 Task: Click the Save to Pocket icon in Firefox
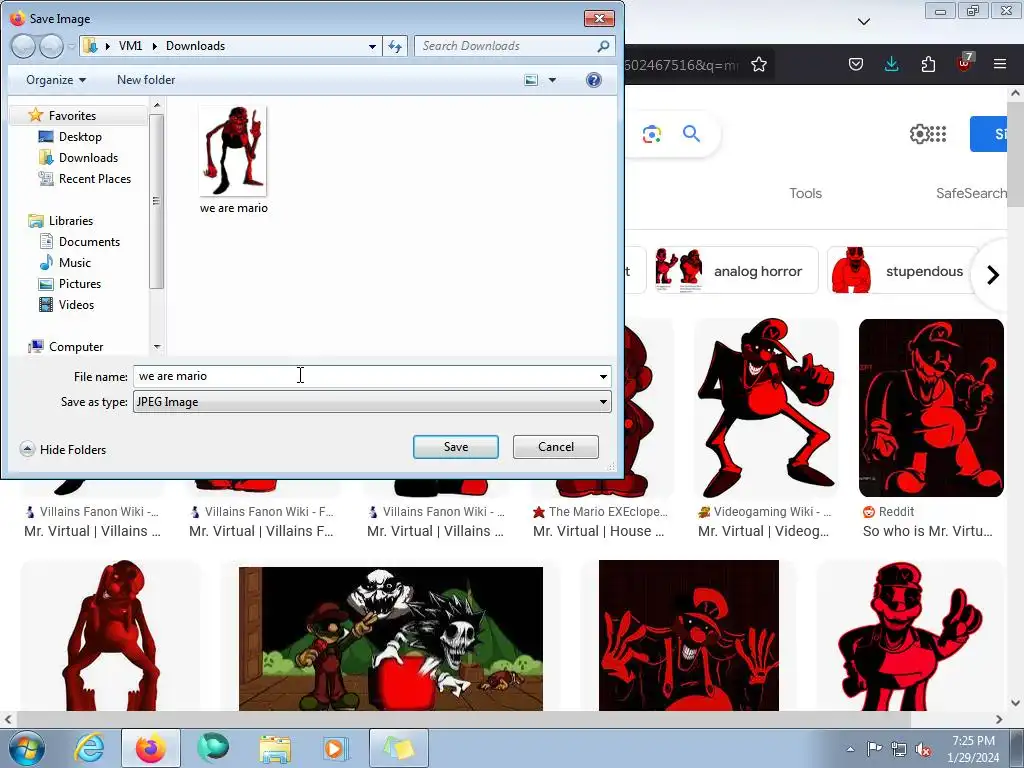click(856, 64)
